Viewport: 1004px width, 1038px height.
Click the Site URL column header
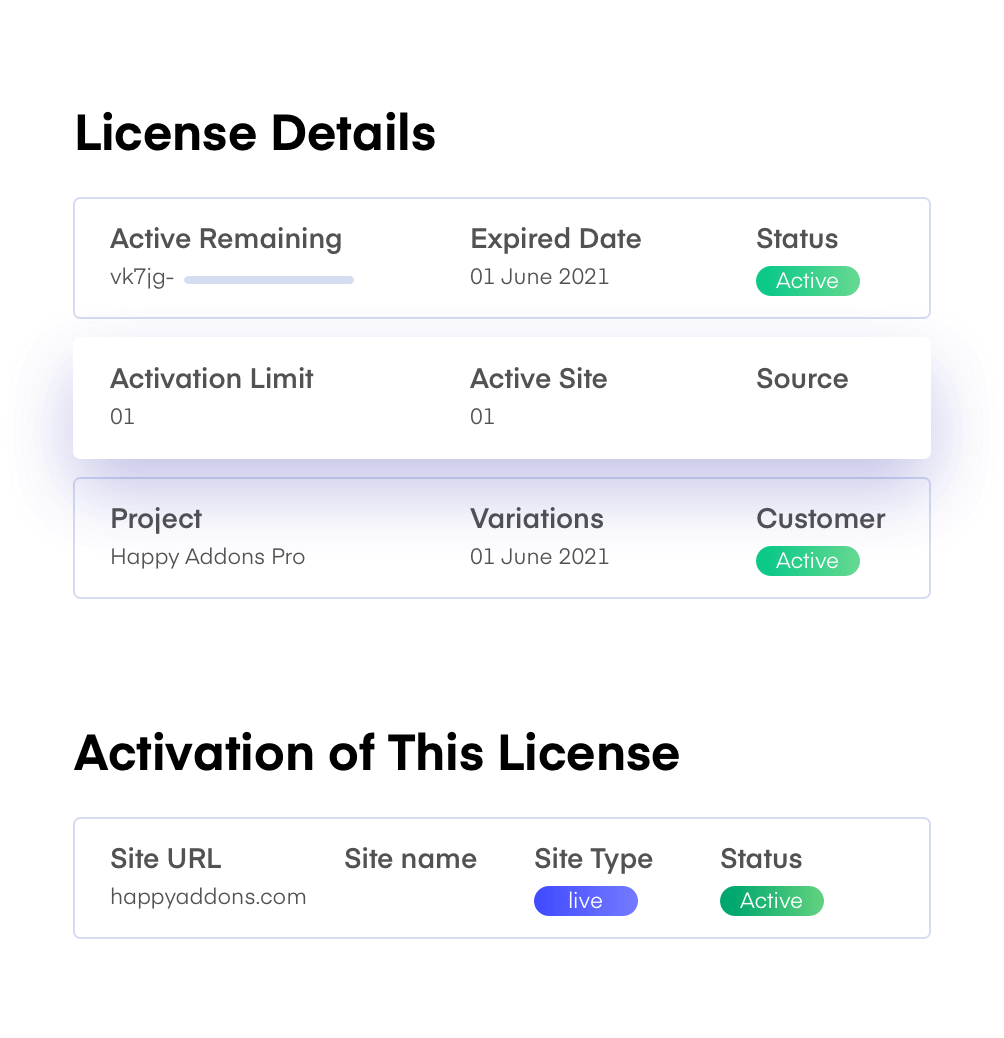click(165, 859)
